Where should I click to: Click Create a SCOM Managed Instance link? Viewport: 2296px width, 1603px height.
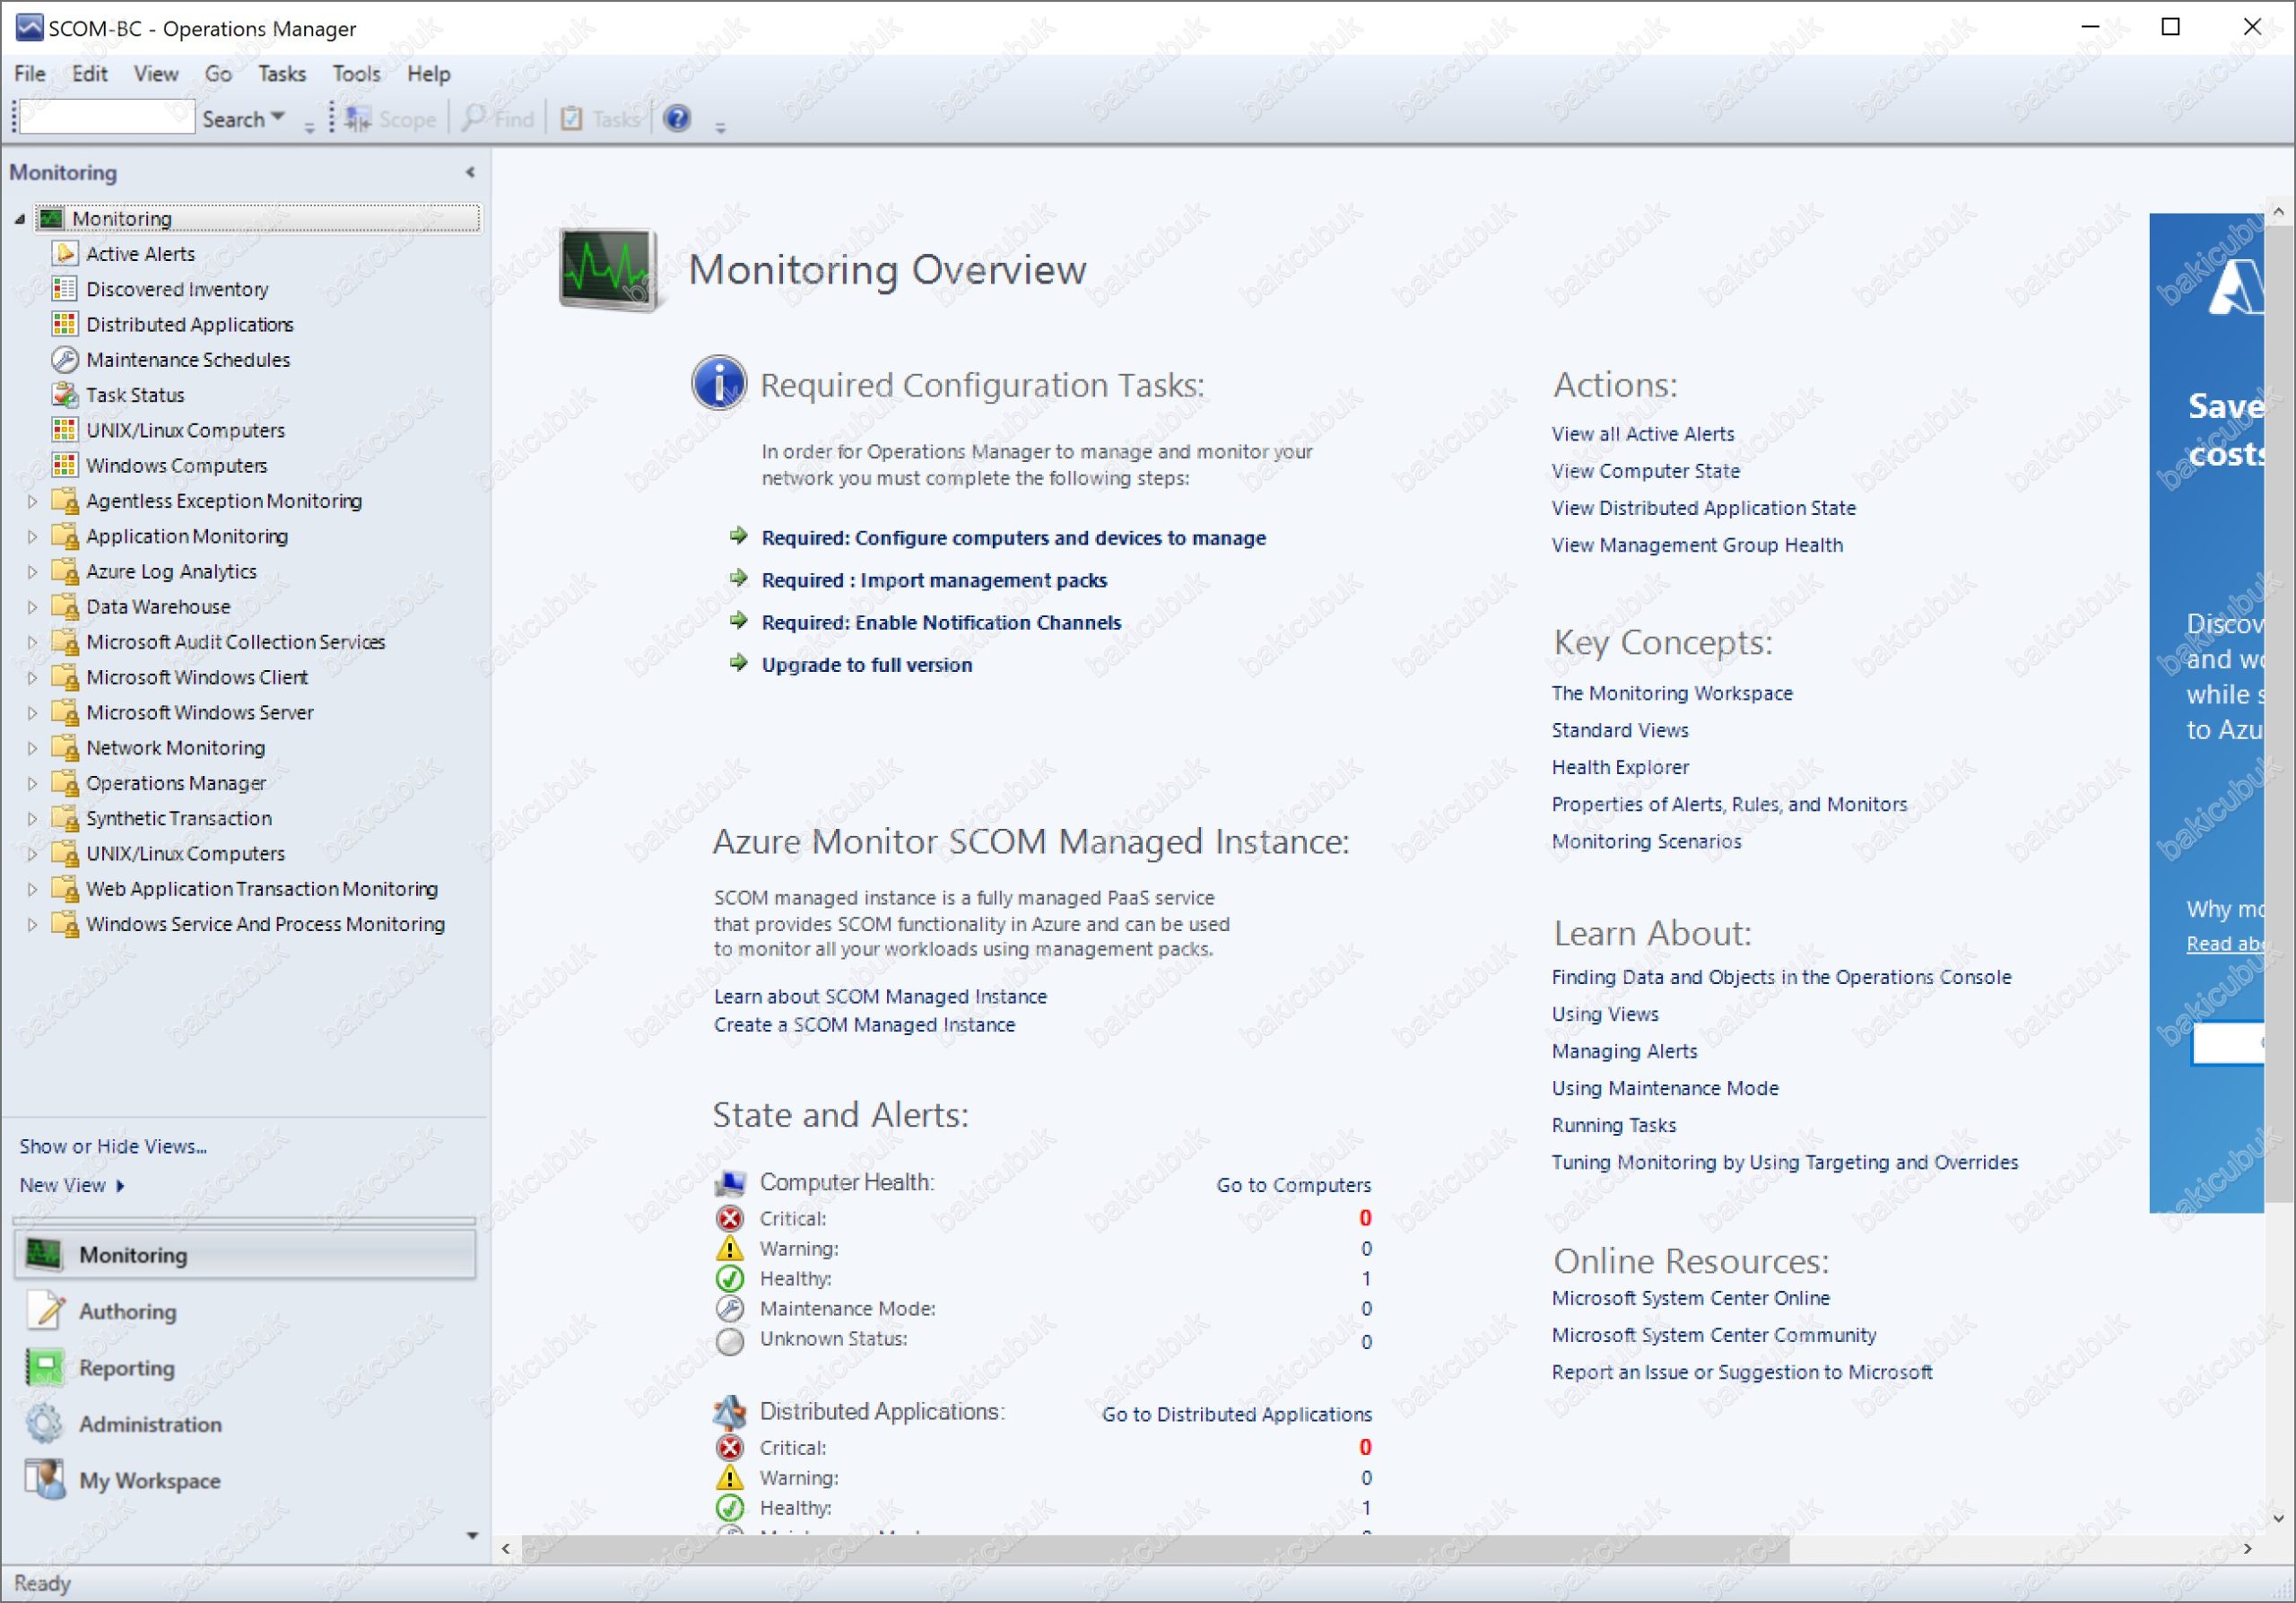tap(864, 1024)
